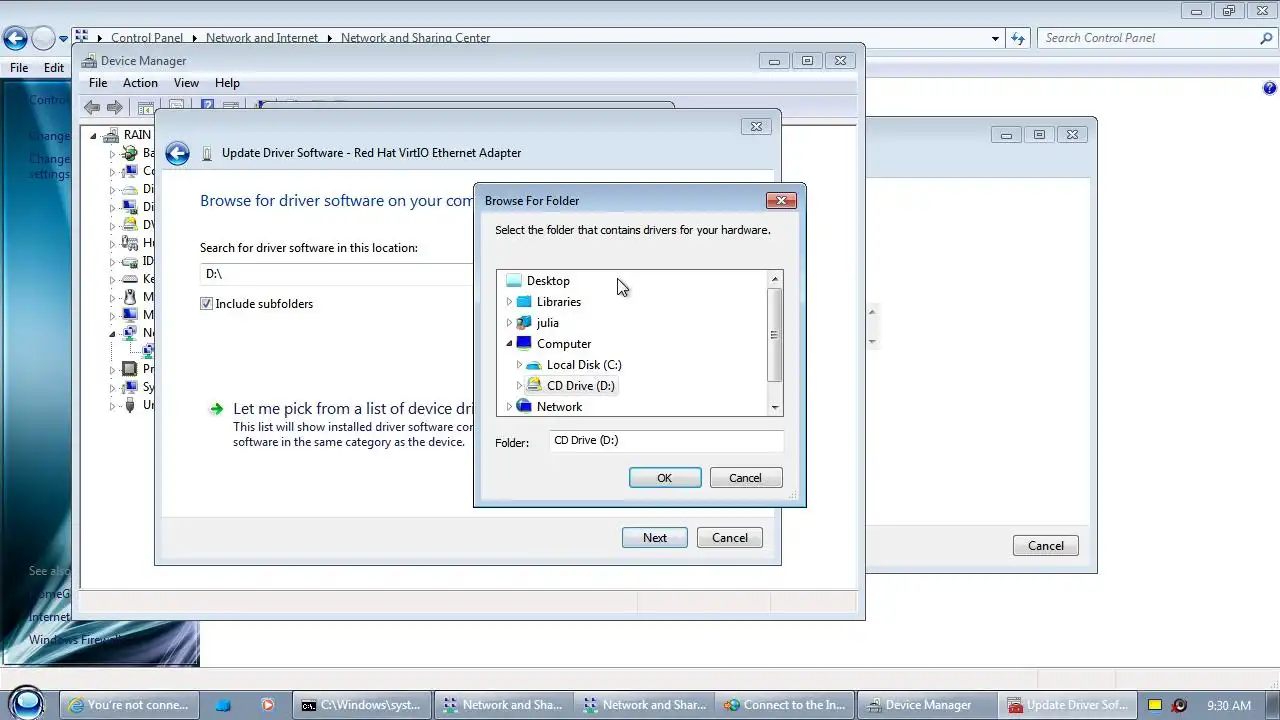
Task: Select the USB controllers plug icon
Action: 129,405
